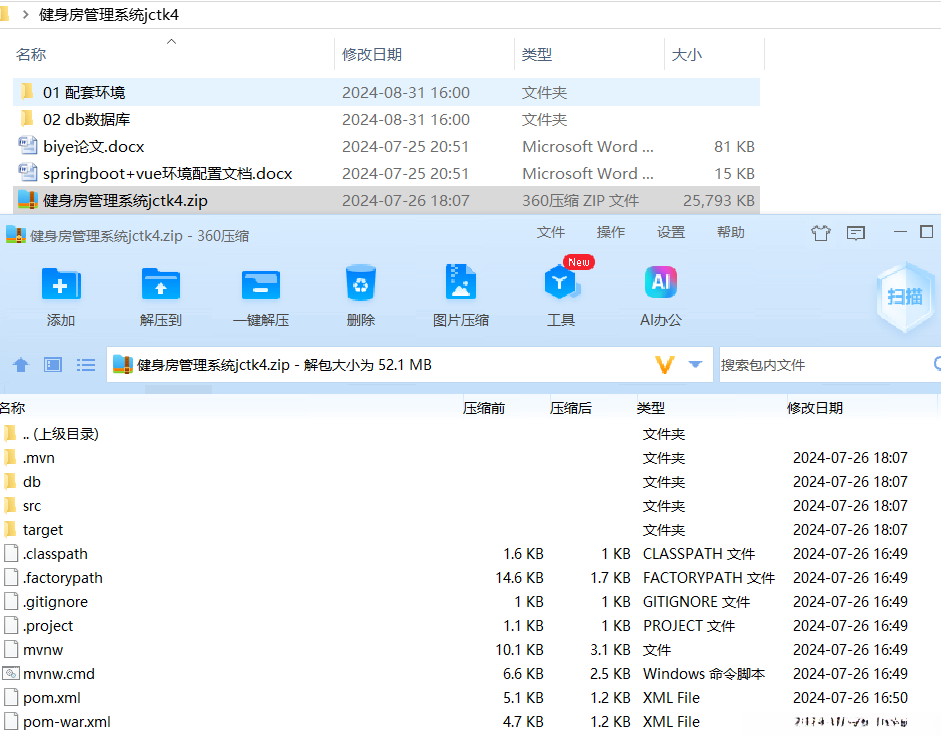Select the src folder in archive
941x741 pixels.
pyautogui.click(x=468, y=506)
